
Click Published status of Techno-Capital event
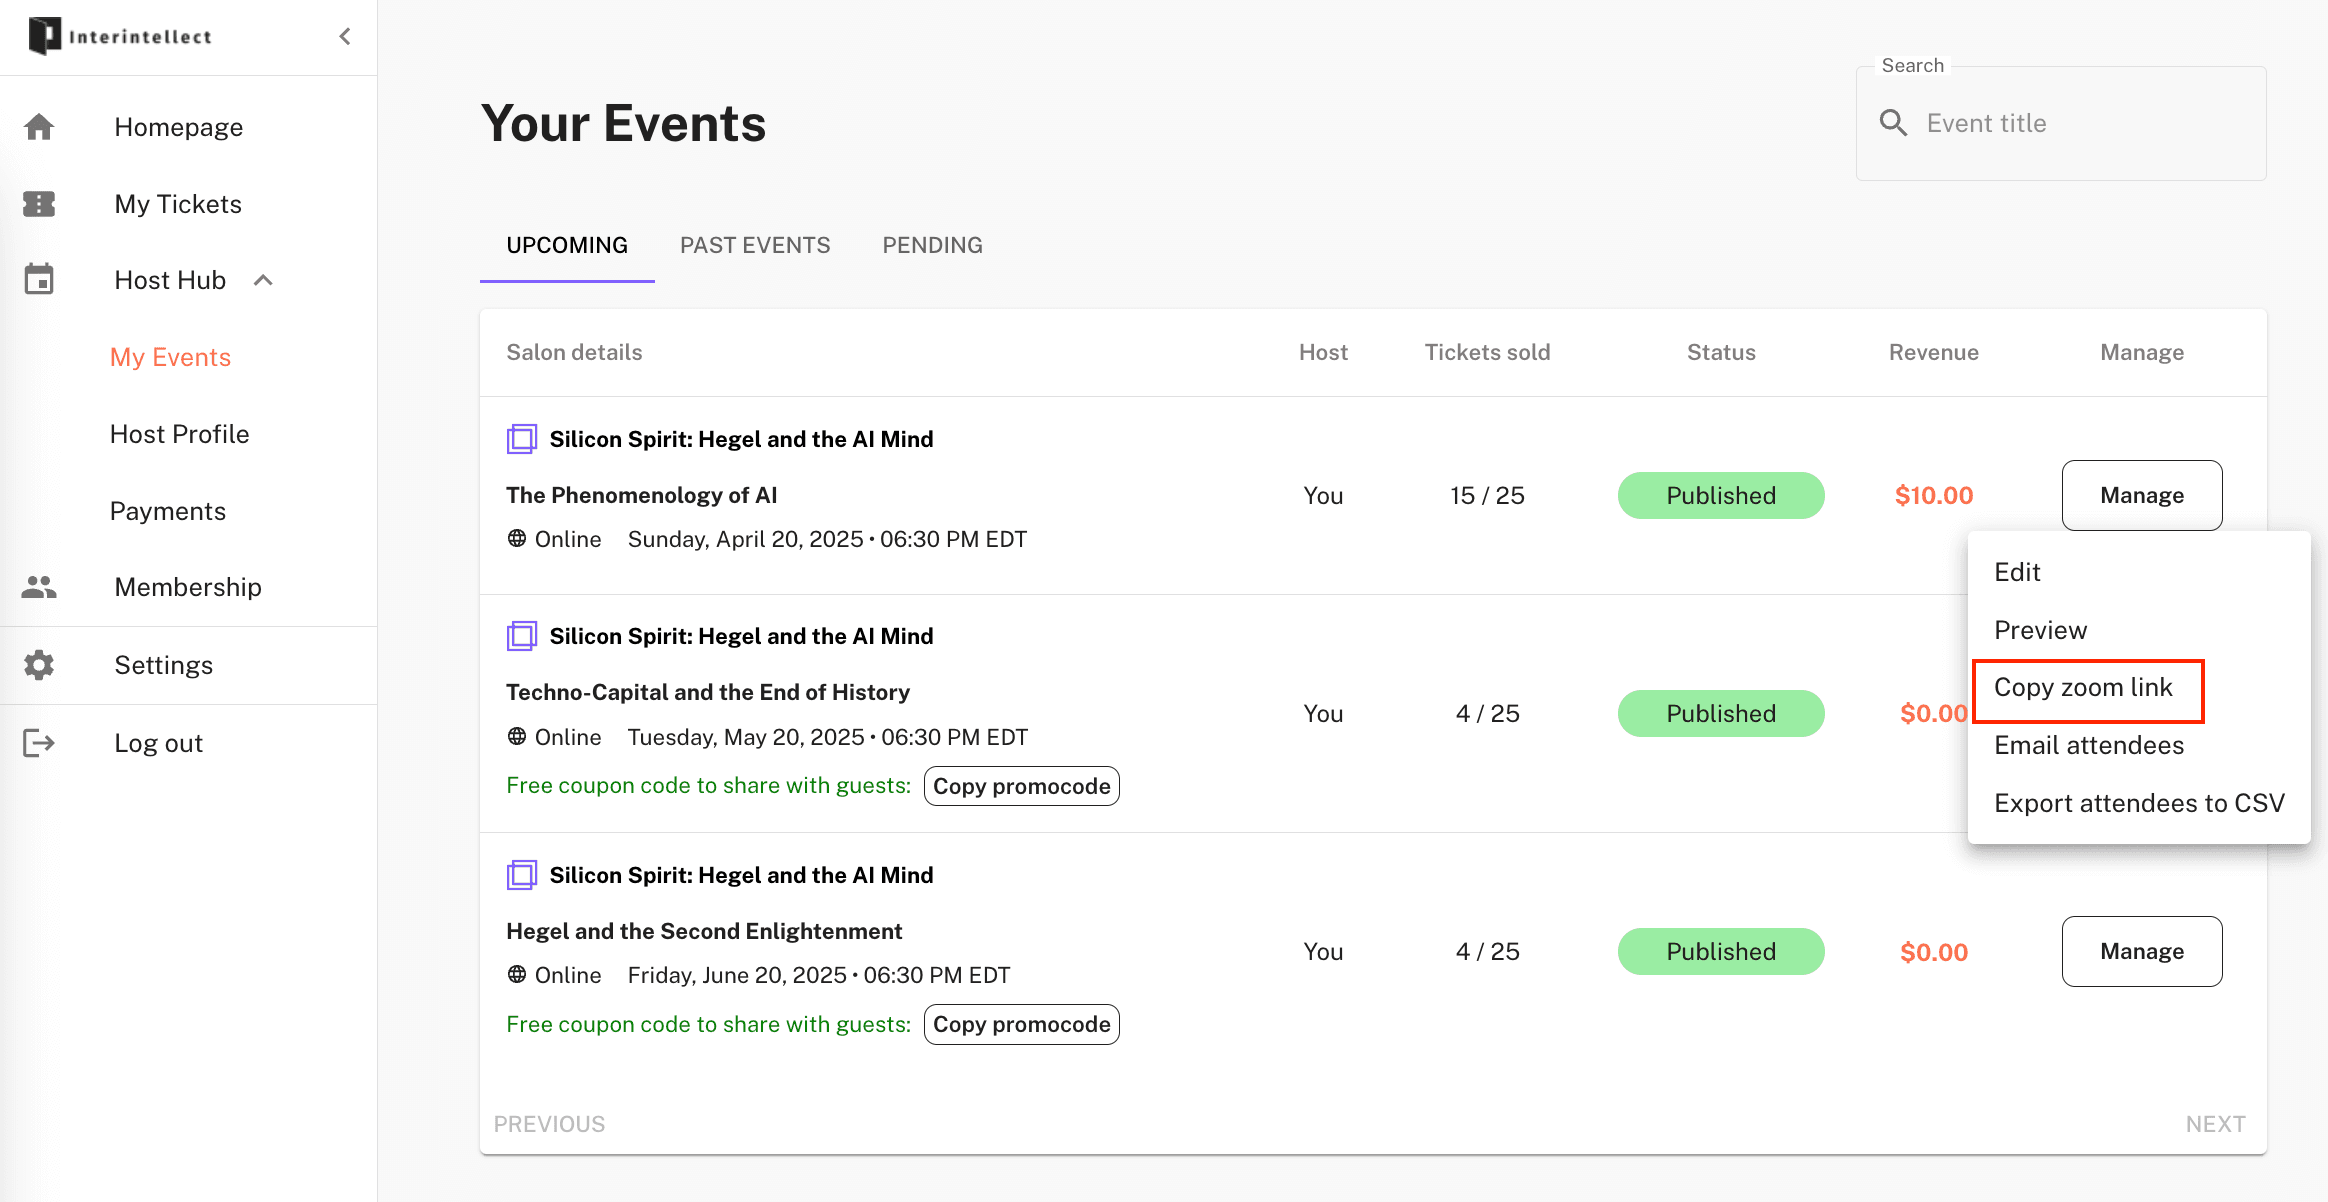click(x=1721, y=713)
